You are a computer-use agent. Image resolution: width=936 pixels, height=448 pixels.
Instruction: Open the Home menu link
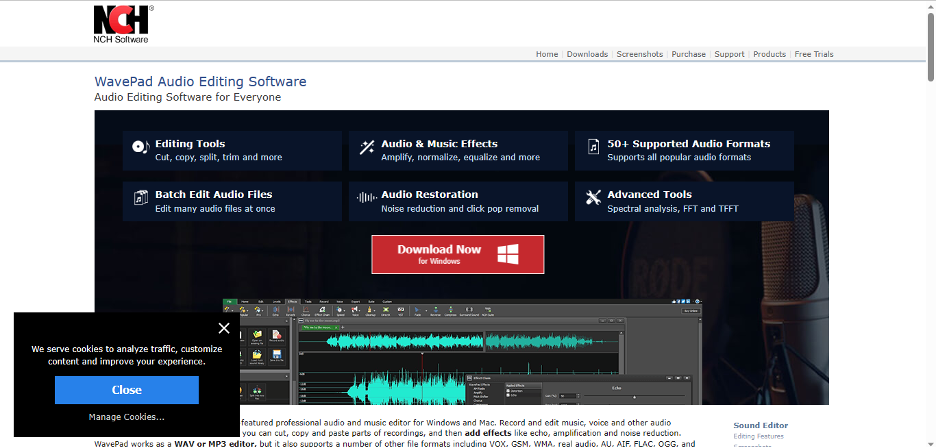(x=547, y=54)
